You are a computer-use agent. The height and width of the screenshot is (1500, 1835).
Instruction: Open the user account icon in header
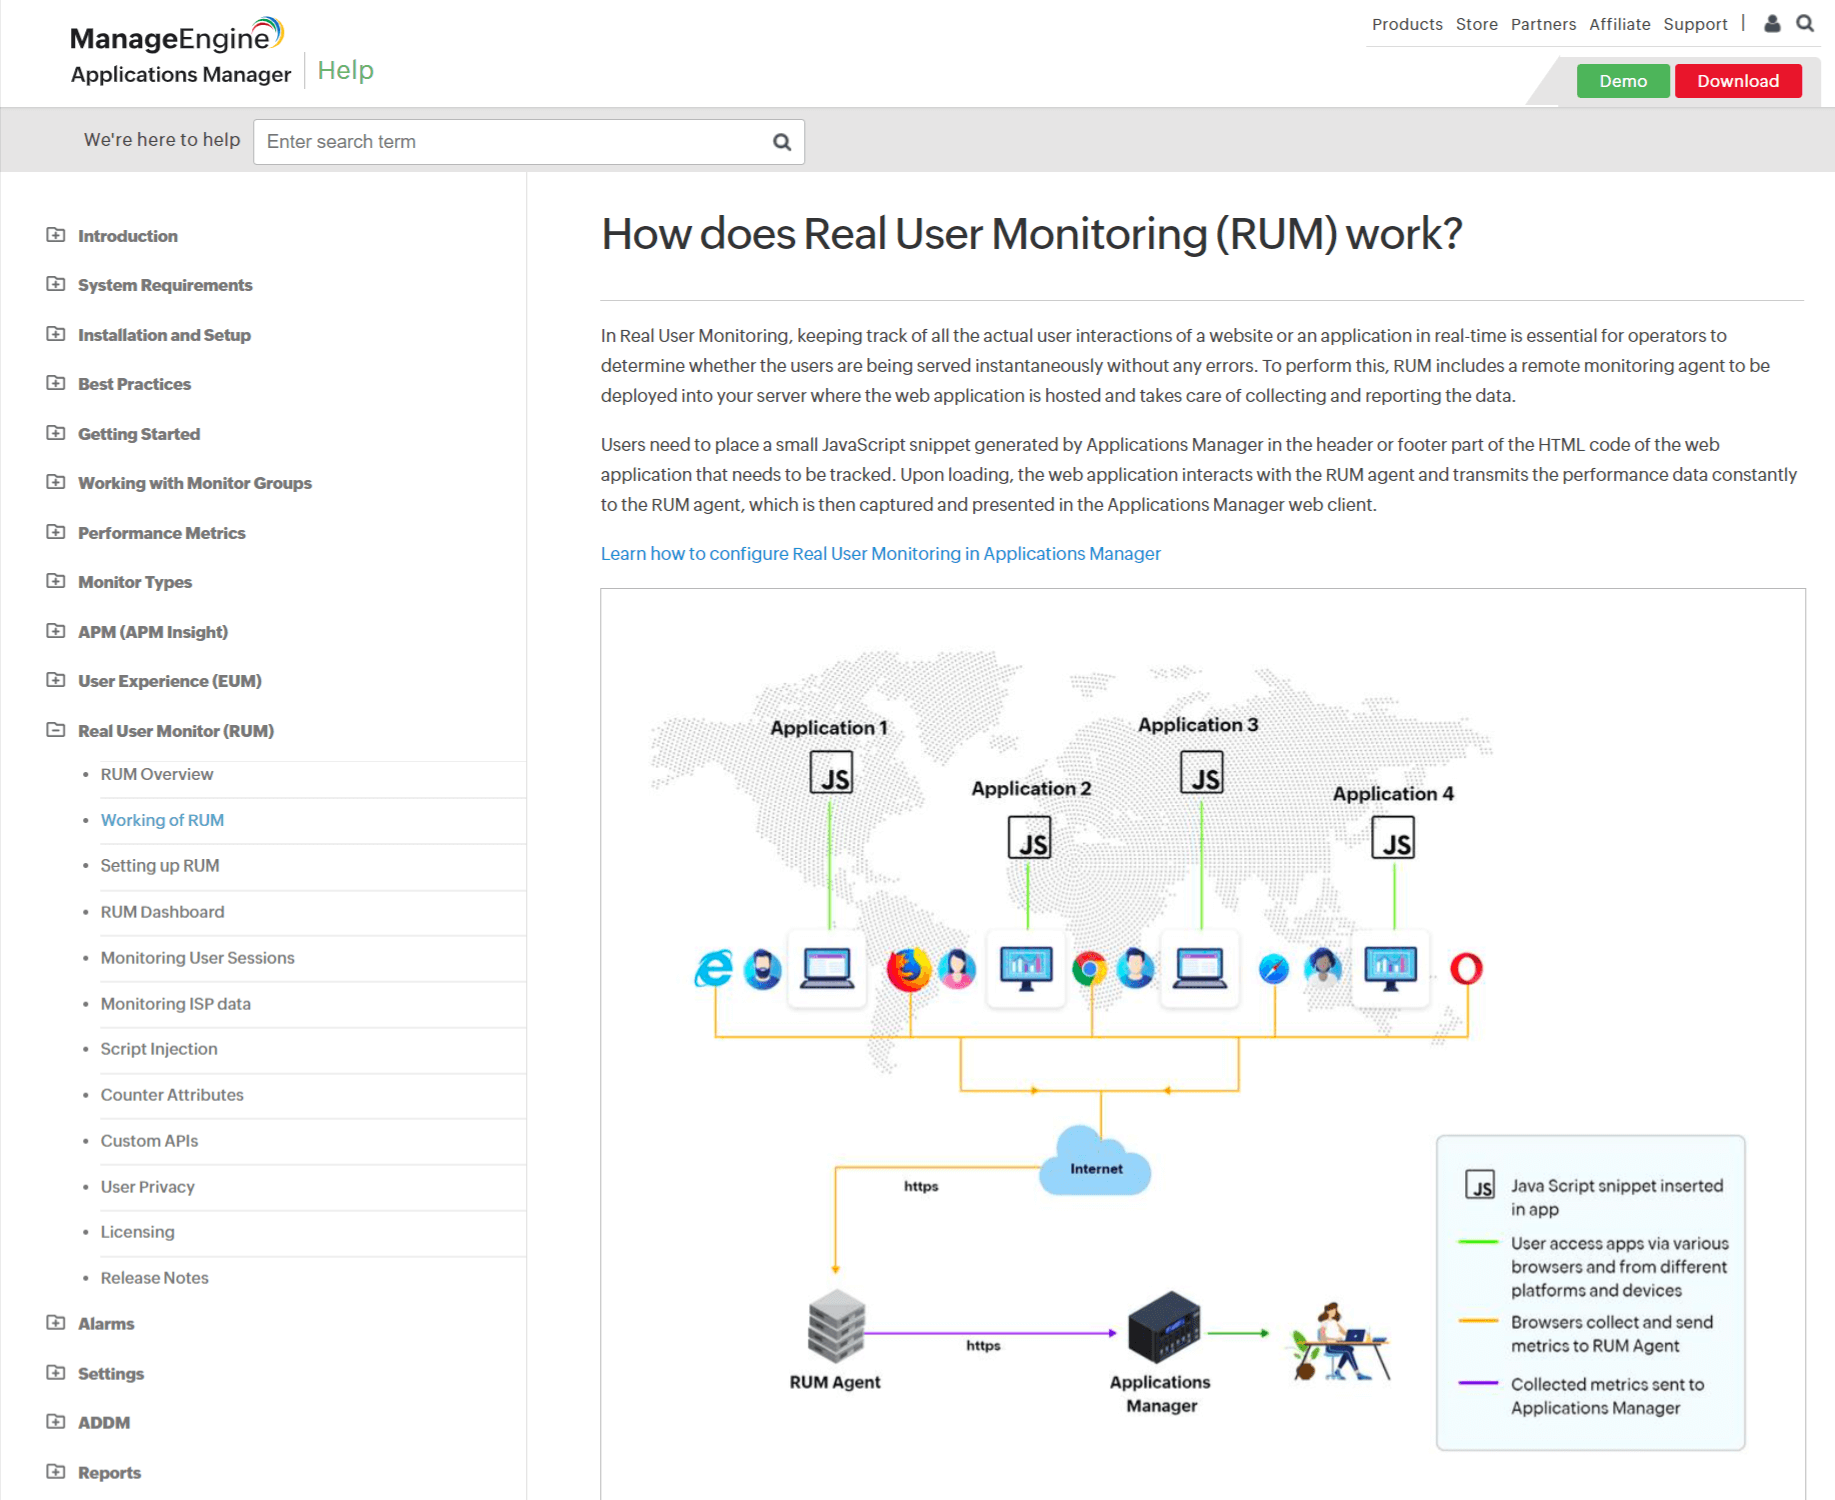point(1772,23)
